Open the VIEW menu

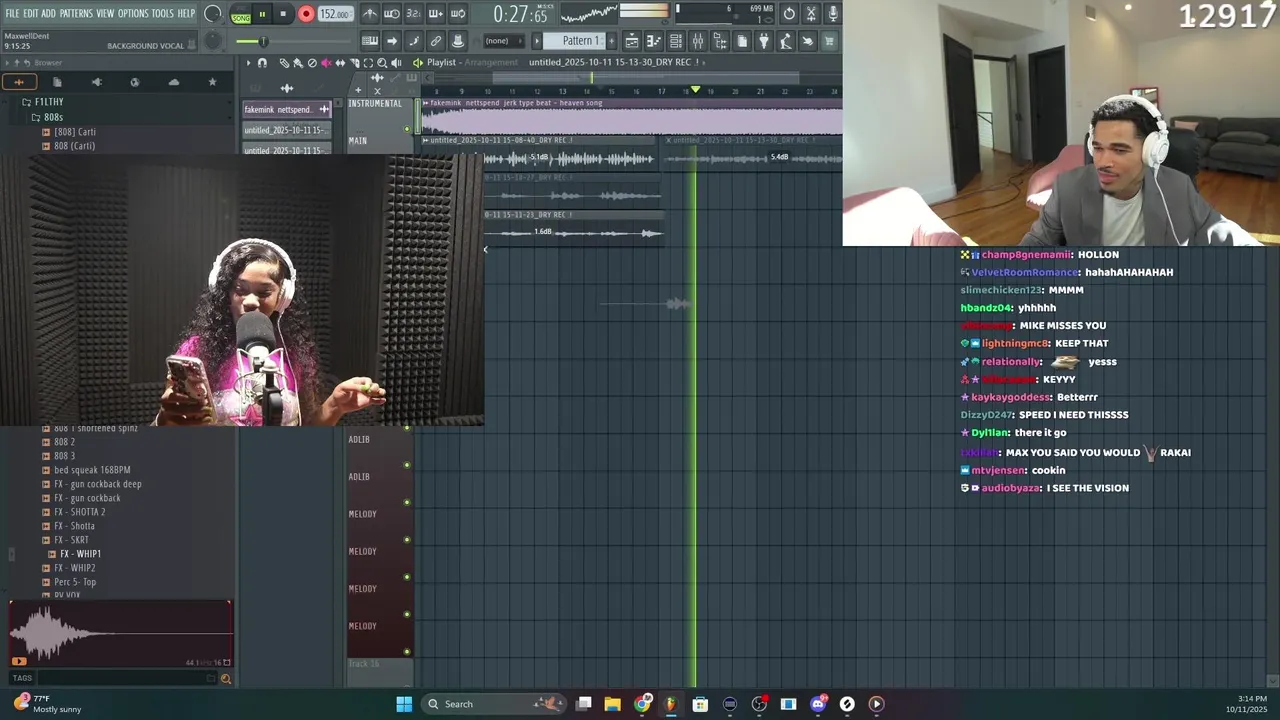(105, 13)
